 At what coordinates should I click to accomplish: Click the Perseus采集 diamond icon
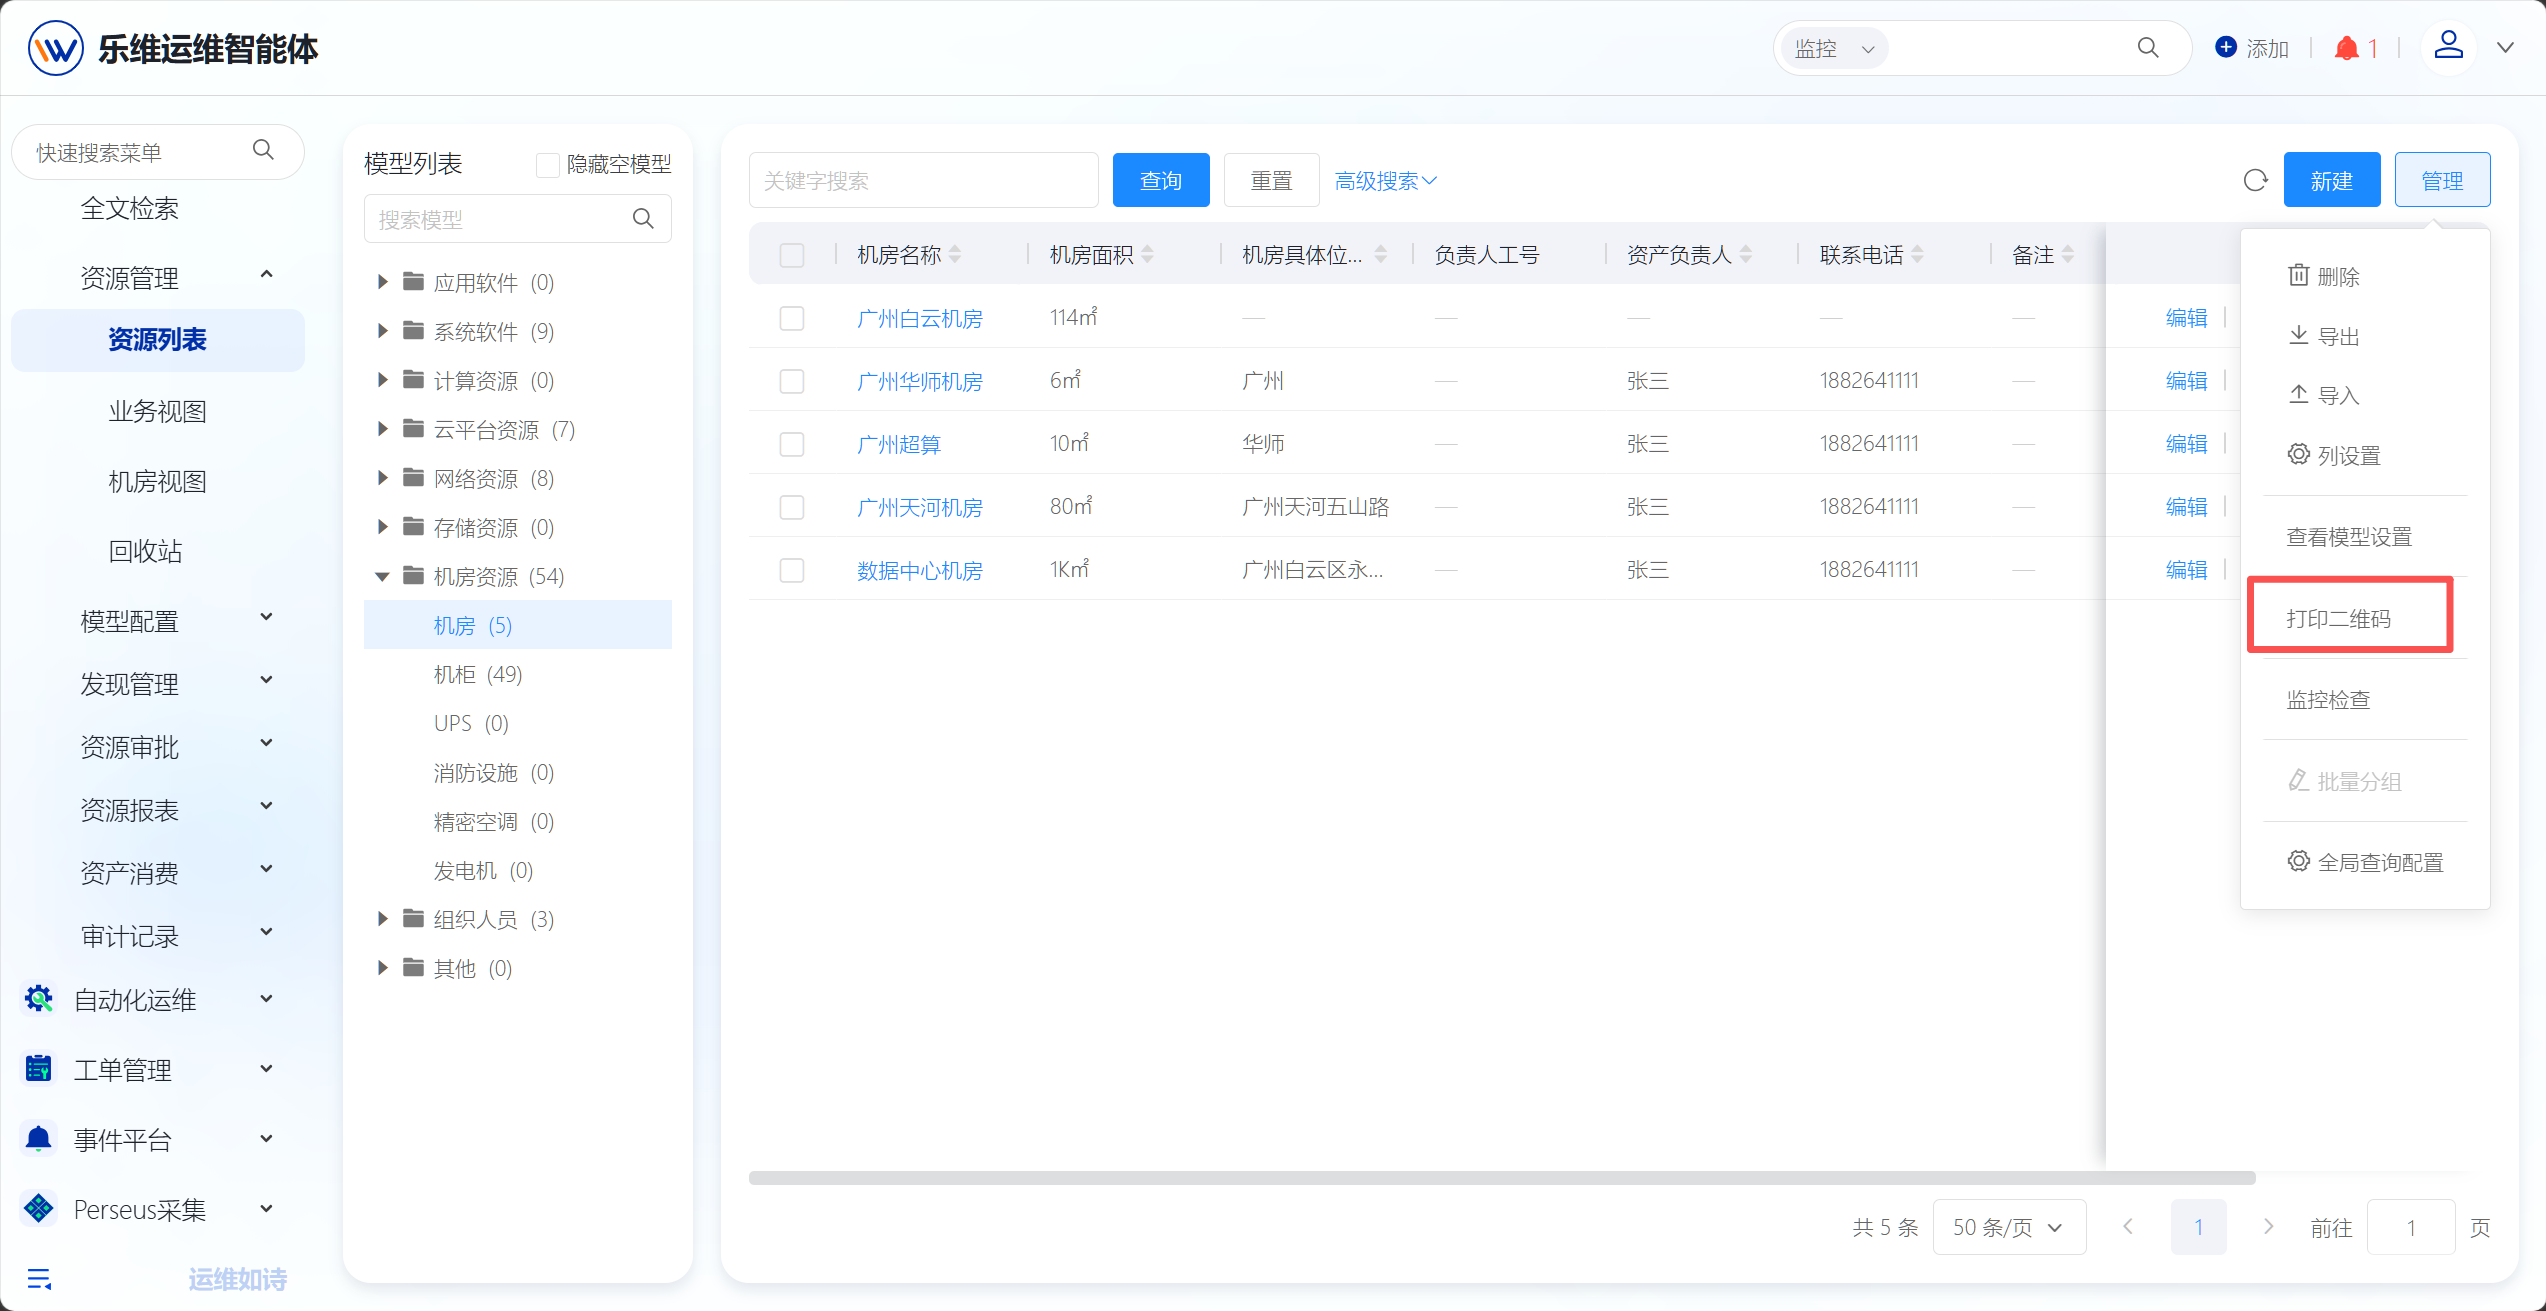pyautogui.click(x=39, y=1209)
